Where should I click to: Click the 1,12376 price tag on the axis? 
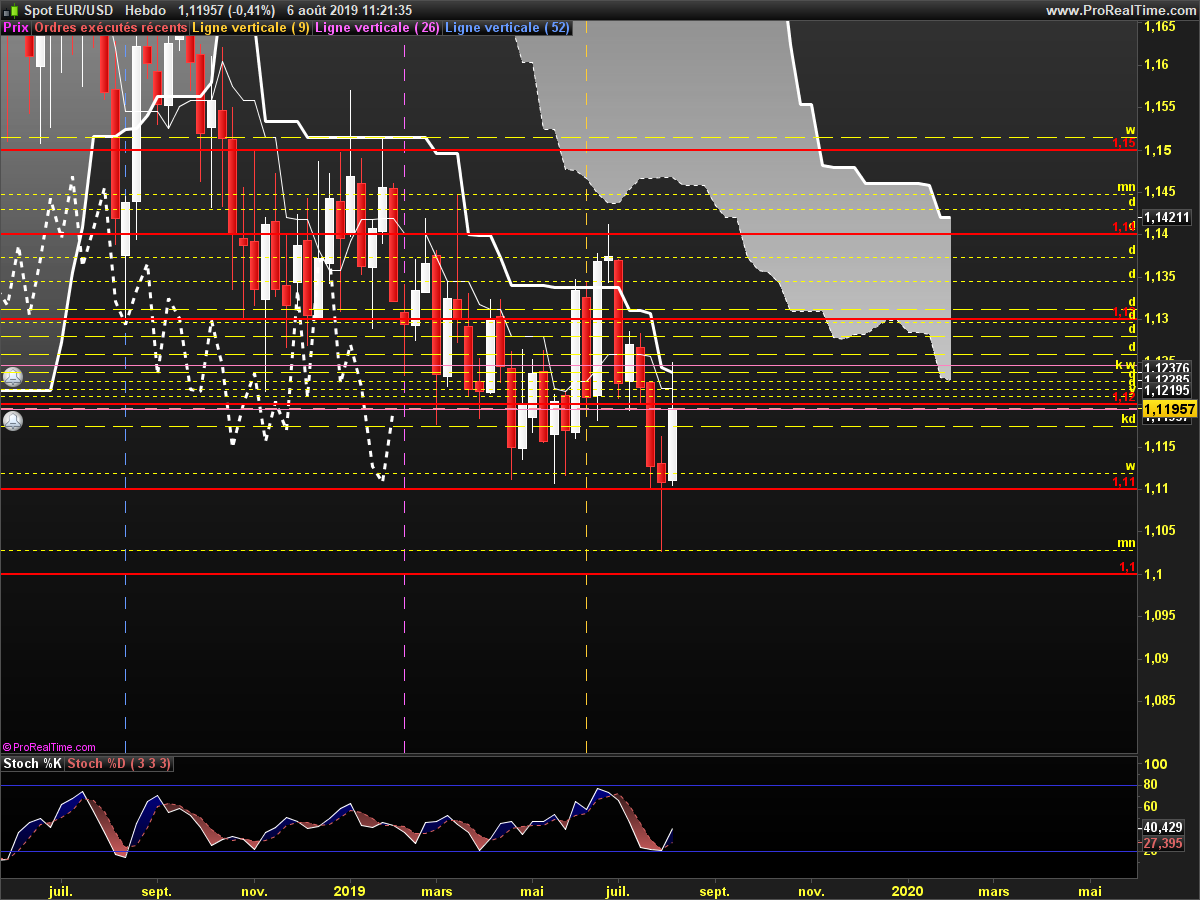[1166, 367]
